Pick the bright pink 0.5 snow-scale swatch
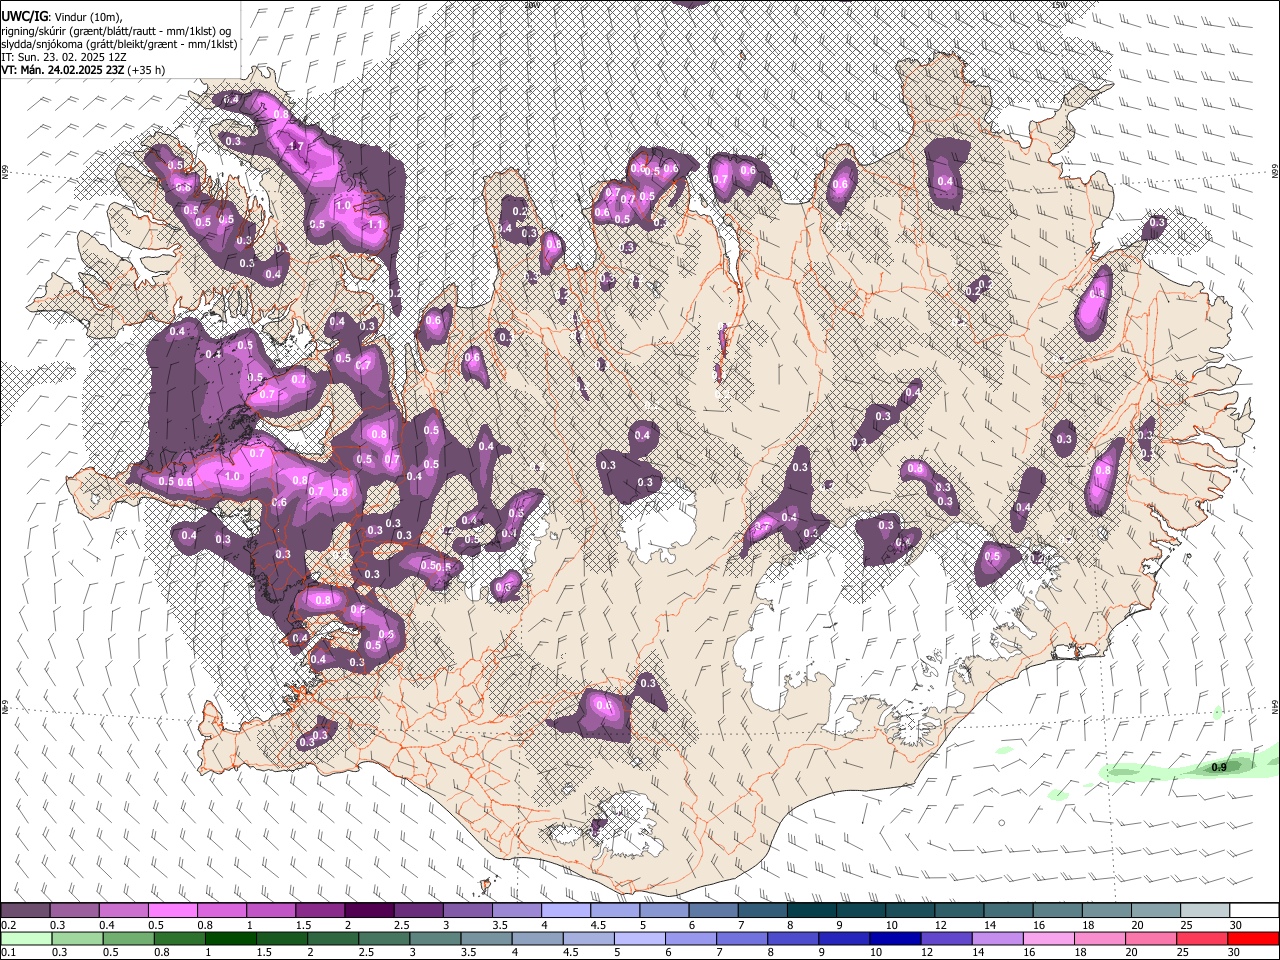 pyautogui.click(x=172, y=911)
